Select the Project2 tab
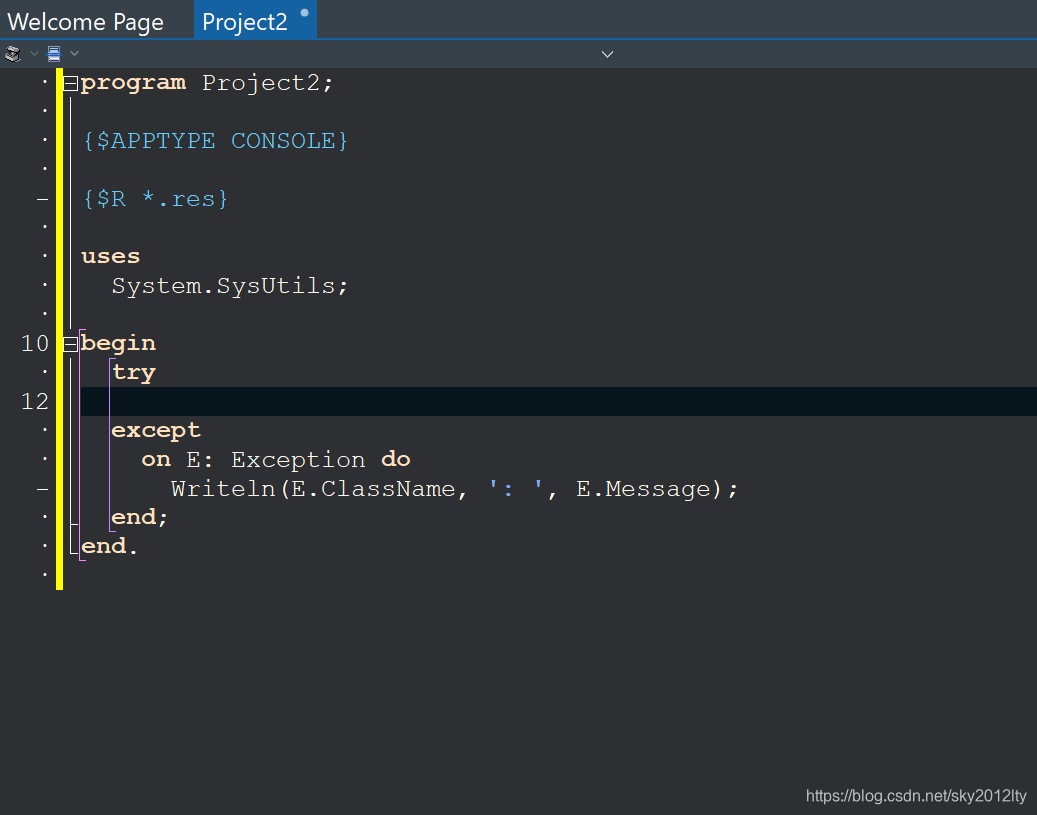The image size is (1037, 815). [x=244, y=19]
